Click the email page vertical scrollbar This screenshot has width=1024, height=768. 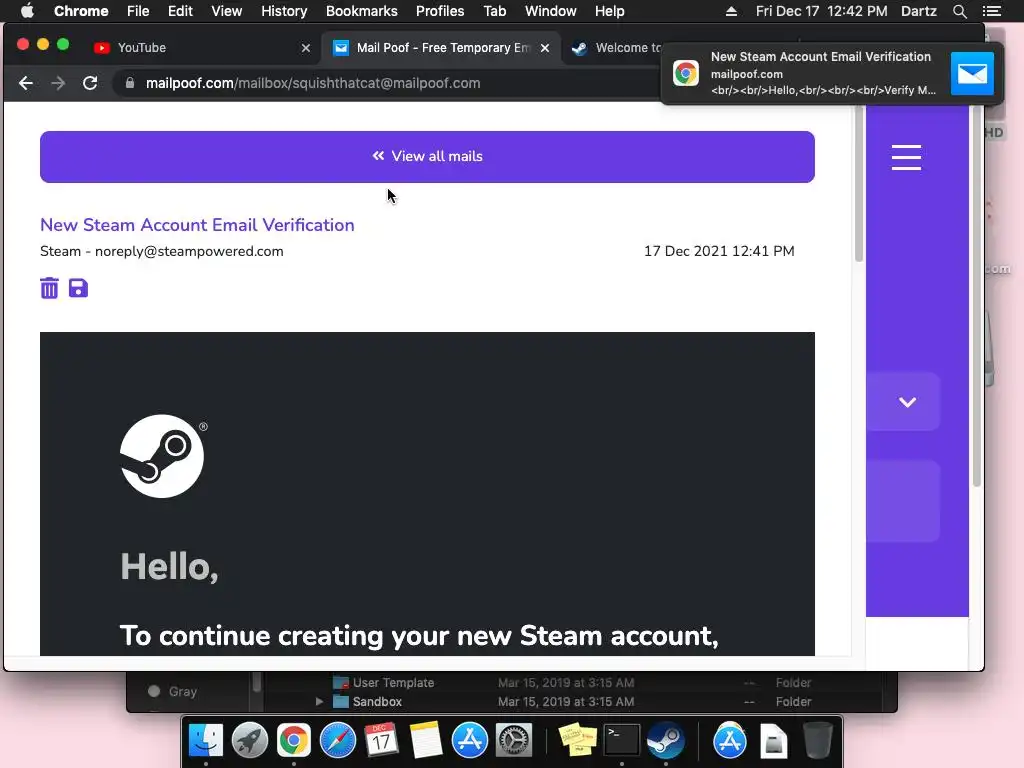pyautogui.click(x=859, y=184)
